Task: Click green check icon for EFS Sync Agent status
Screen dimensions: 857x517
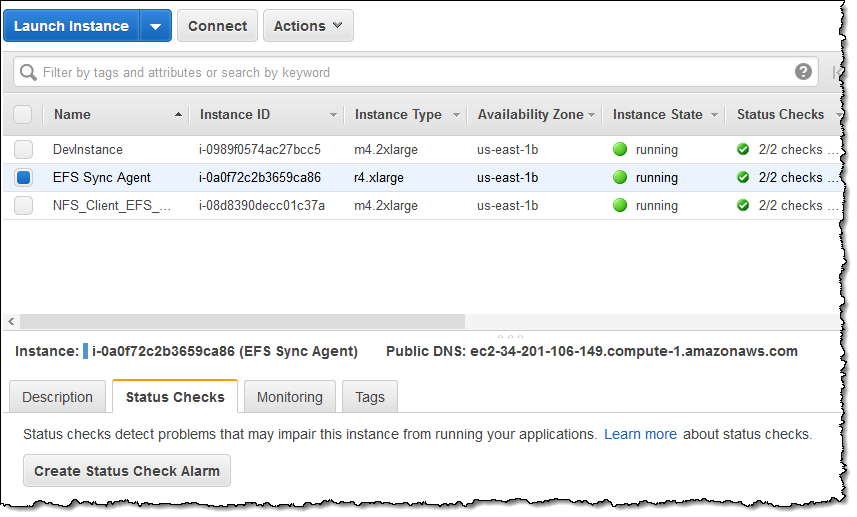Action: coord(743,178)
